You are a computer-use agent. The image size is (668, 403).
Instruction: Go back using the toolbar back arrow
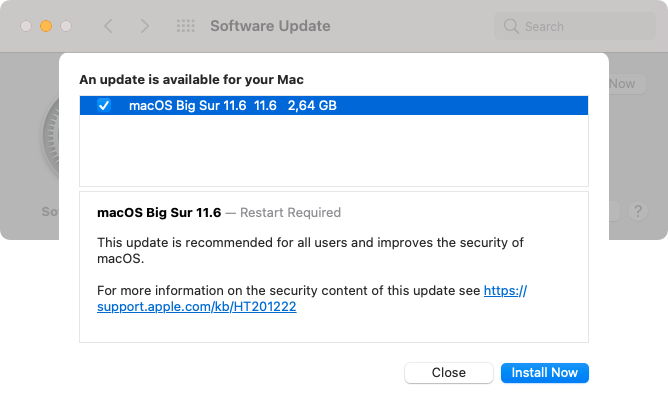coord(108,26)
